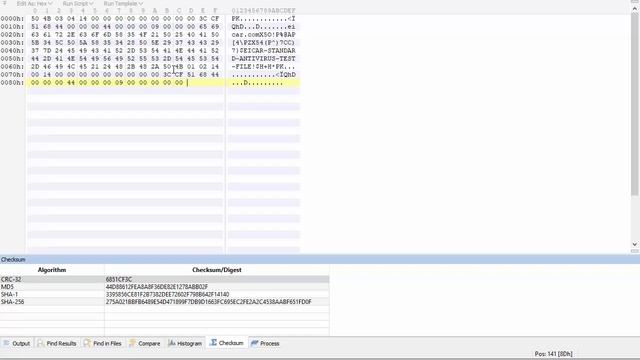Click the scroll up arrow of hex view
The image size is (640, 360).
point(635,9)
